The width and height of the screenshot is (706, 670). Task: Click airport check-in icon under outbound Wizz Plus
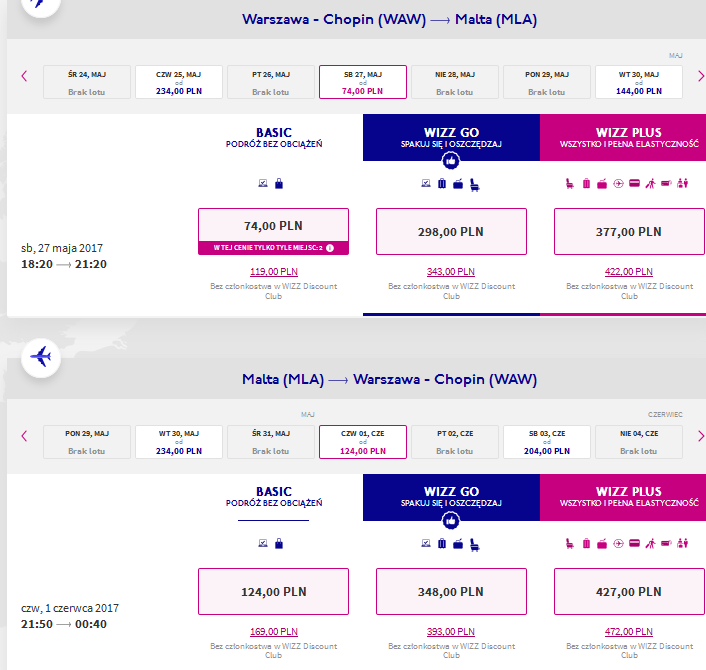(666, 183)
